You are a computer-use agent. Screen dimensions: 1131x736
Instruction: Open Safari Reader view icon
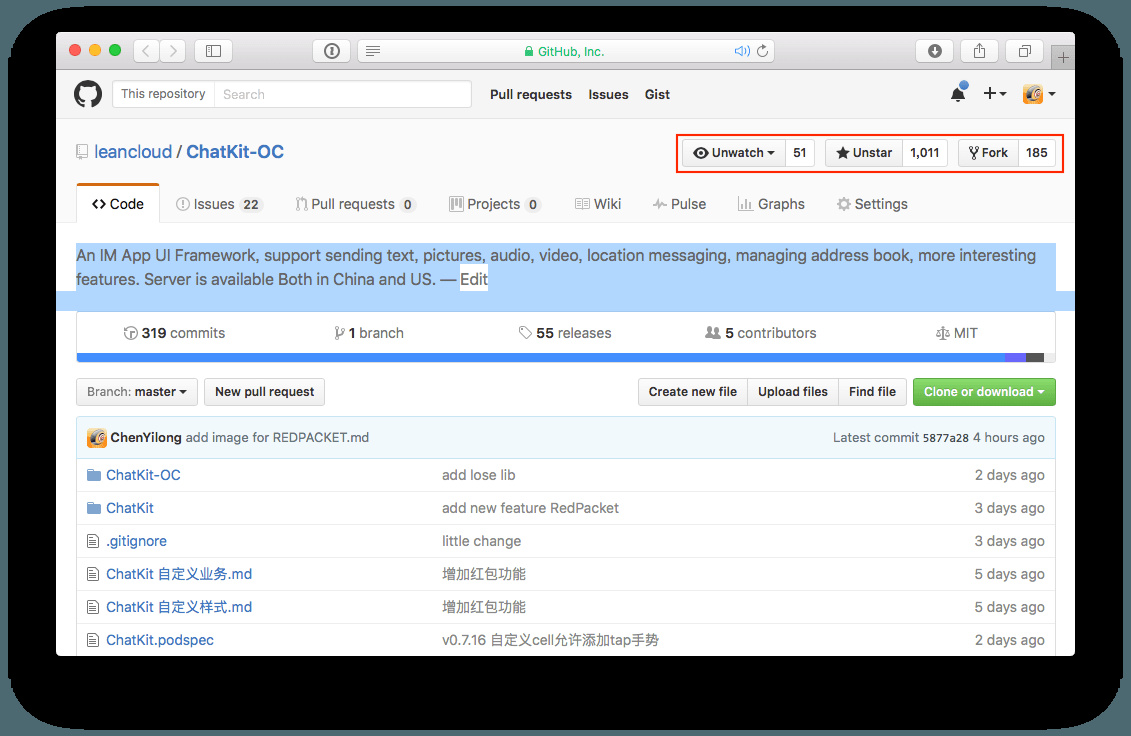point(373,51)
